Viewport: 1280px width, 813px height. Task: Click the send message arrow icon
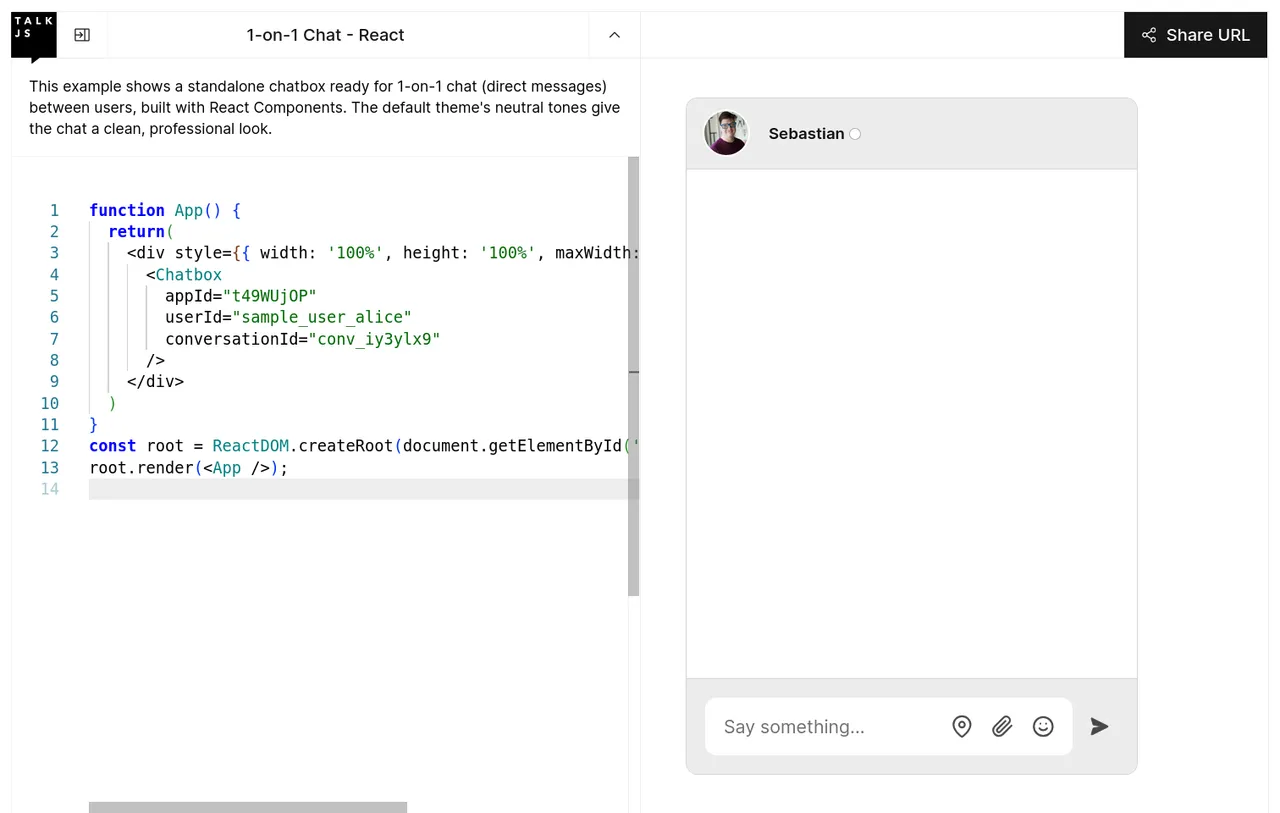tap(1098, 727)
